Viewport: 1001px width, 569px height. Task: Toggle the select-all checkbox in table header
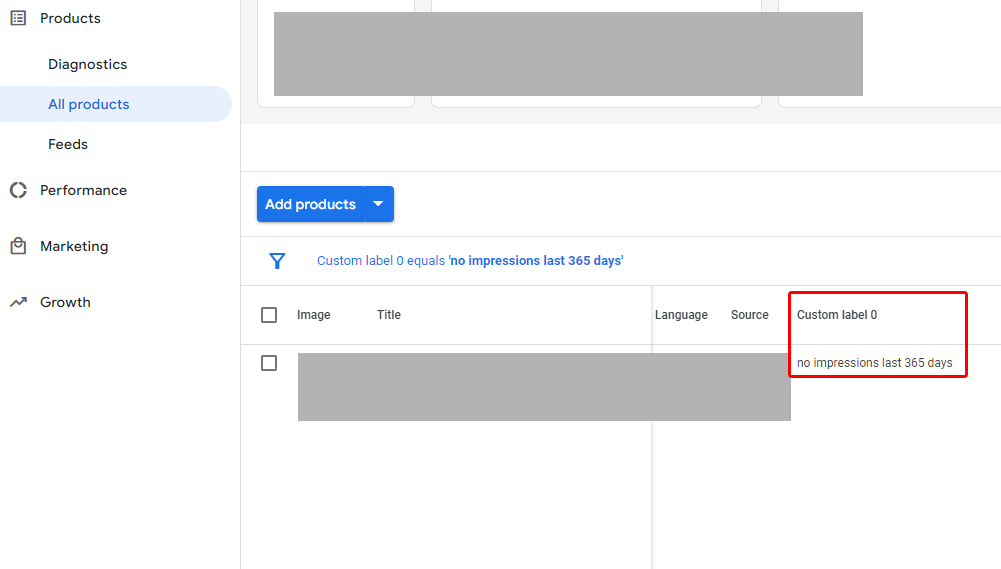pyautogui.click(x=269, y=315)
